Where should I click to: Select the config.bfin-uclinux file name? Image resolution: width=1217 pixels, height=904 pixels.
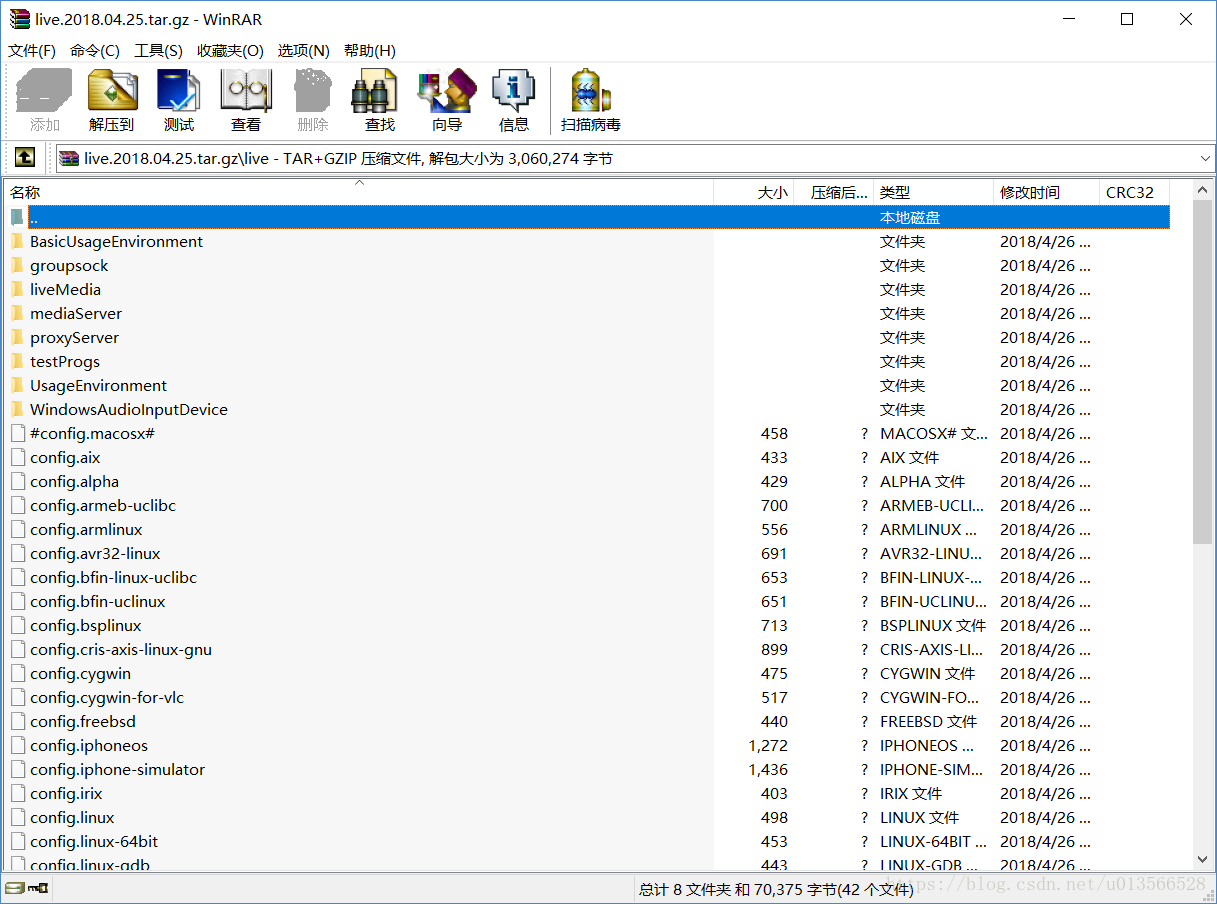pos(98,601)
